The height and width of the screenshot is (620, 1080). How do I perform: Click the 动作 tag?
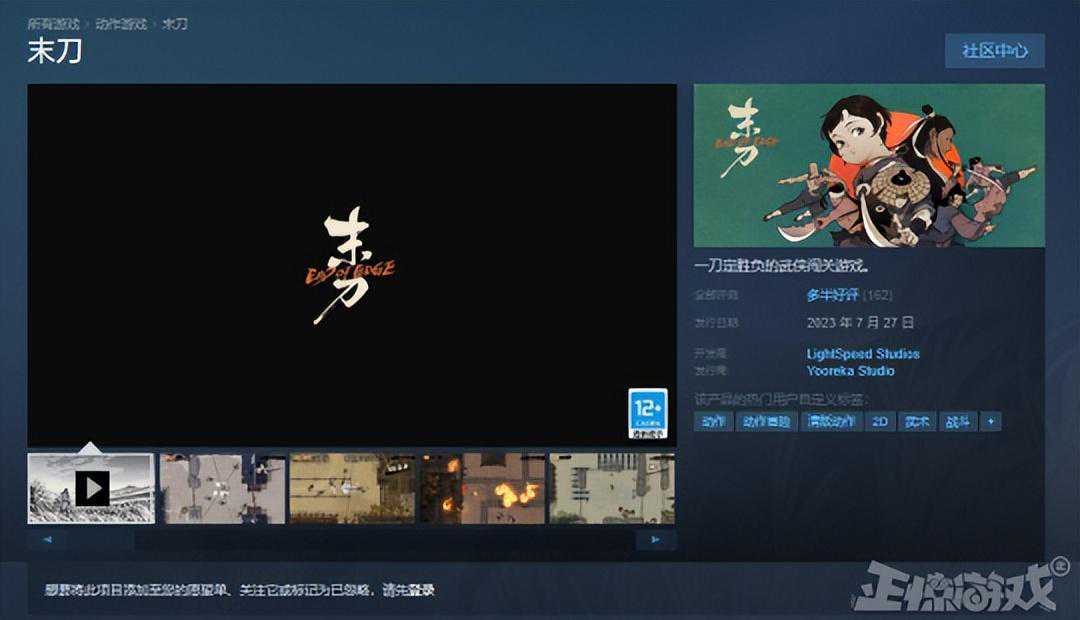(713, 422)
